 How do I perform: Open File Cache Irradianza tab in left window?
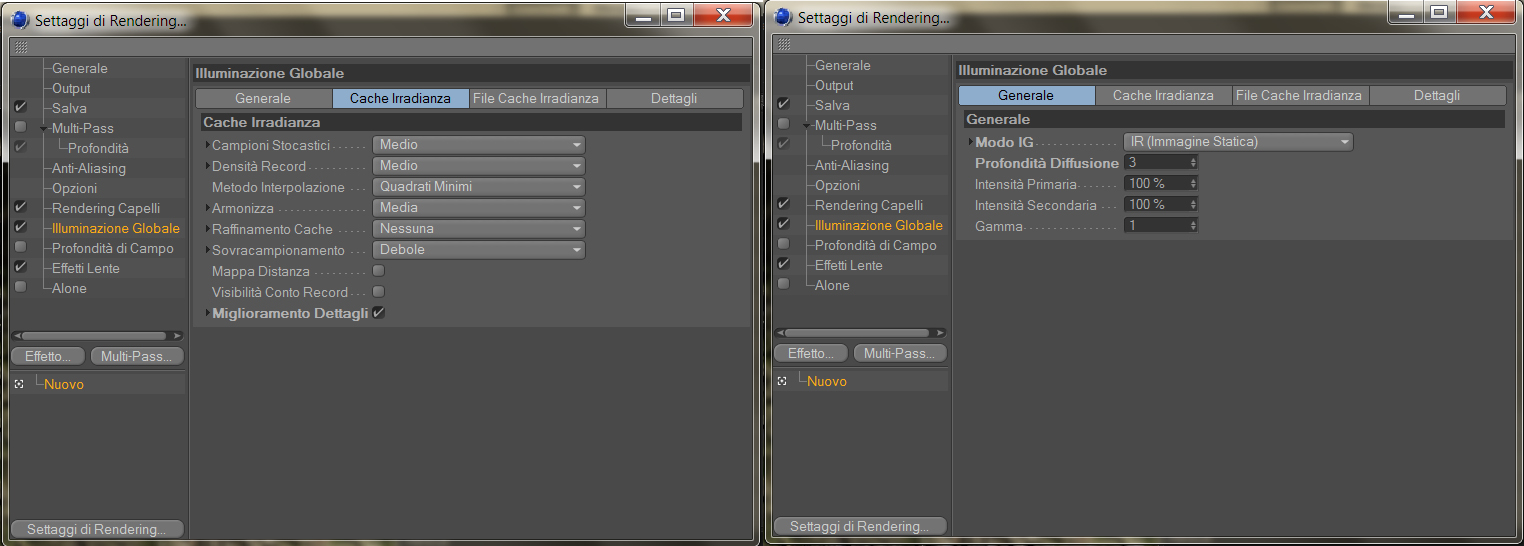click(x=537, y=98)
